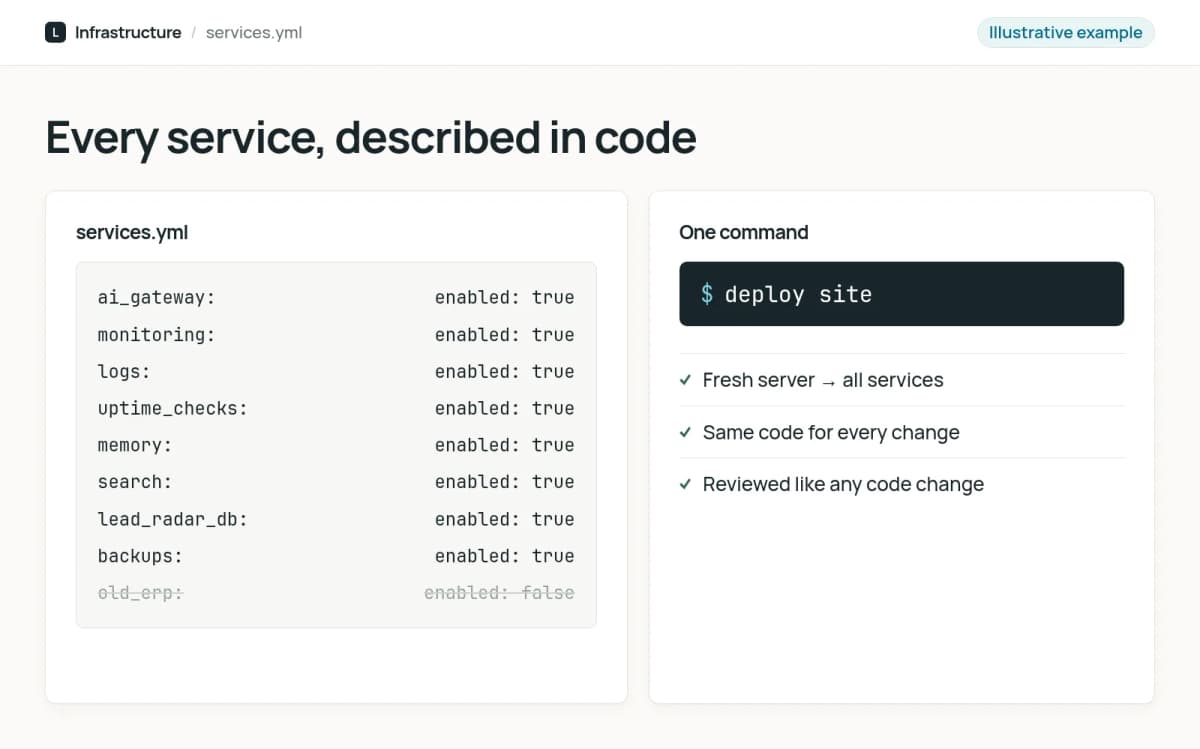Select the logs: key
This screenshot has width=1200, height=749.
[124, 371]
